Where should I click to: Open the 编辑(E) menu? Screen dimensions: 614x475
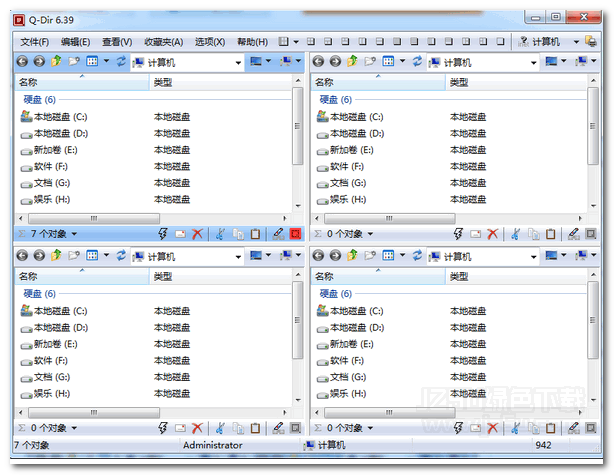point(76,42)
